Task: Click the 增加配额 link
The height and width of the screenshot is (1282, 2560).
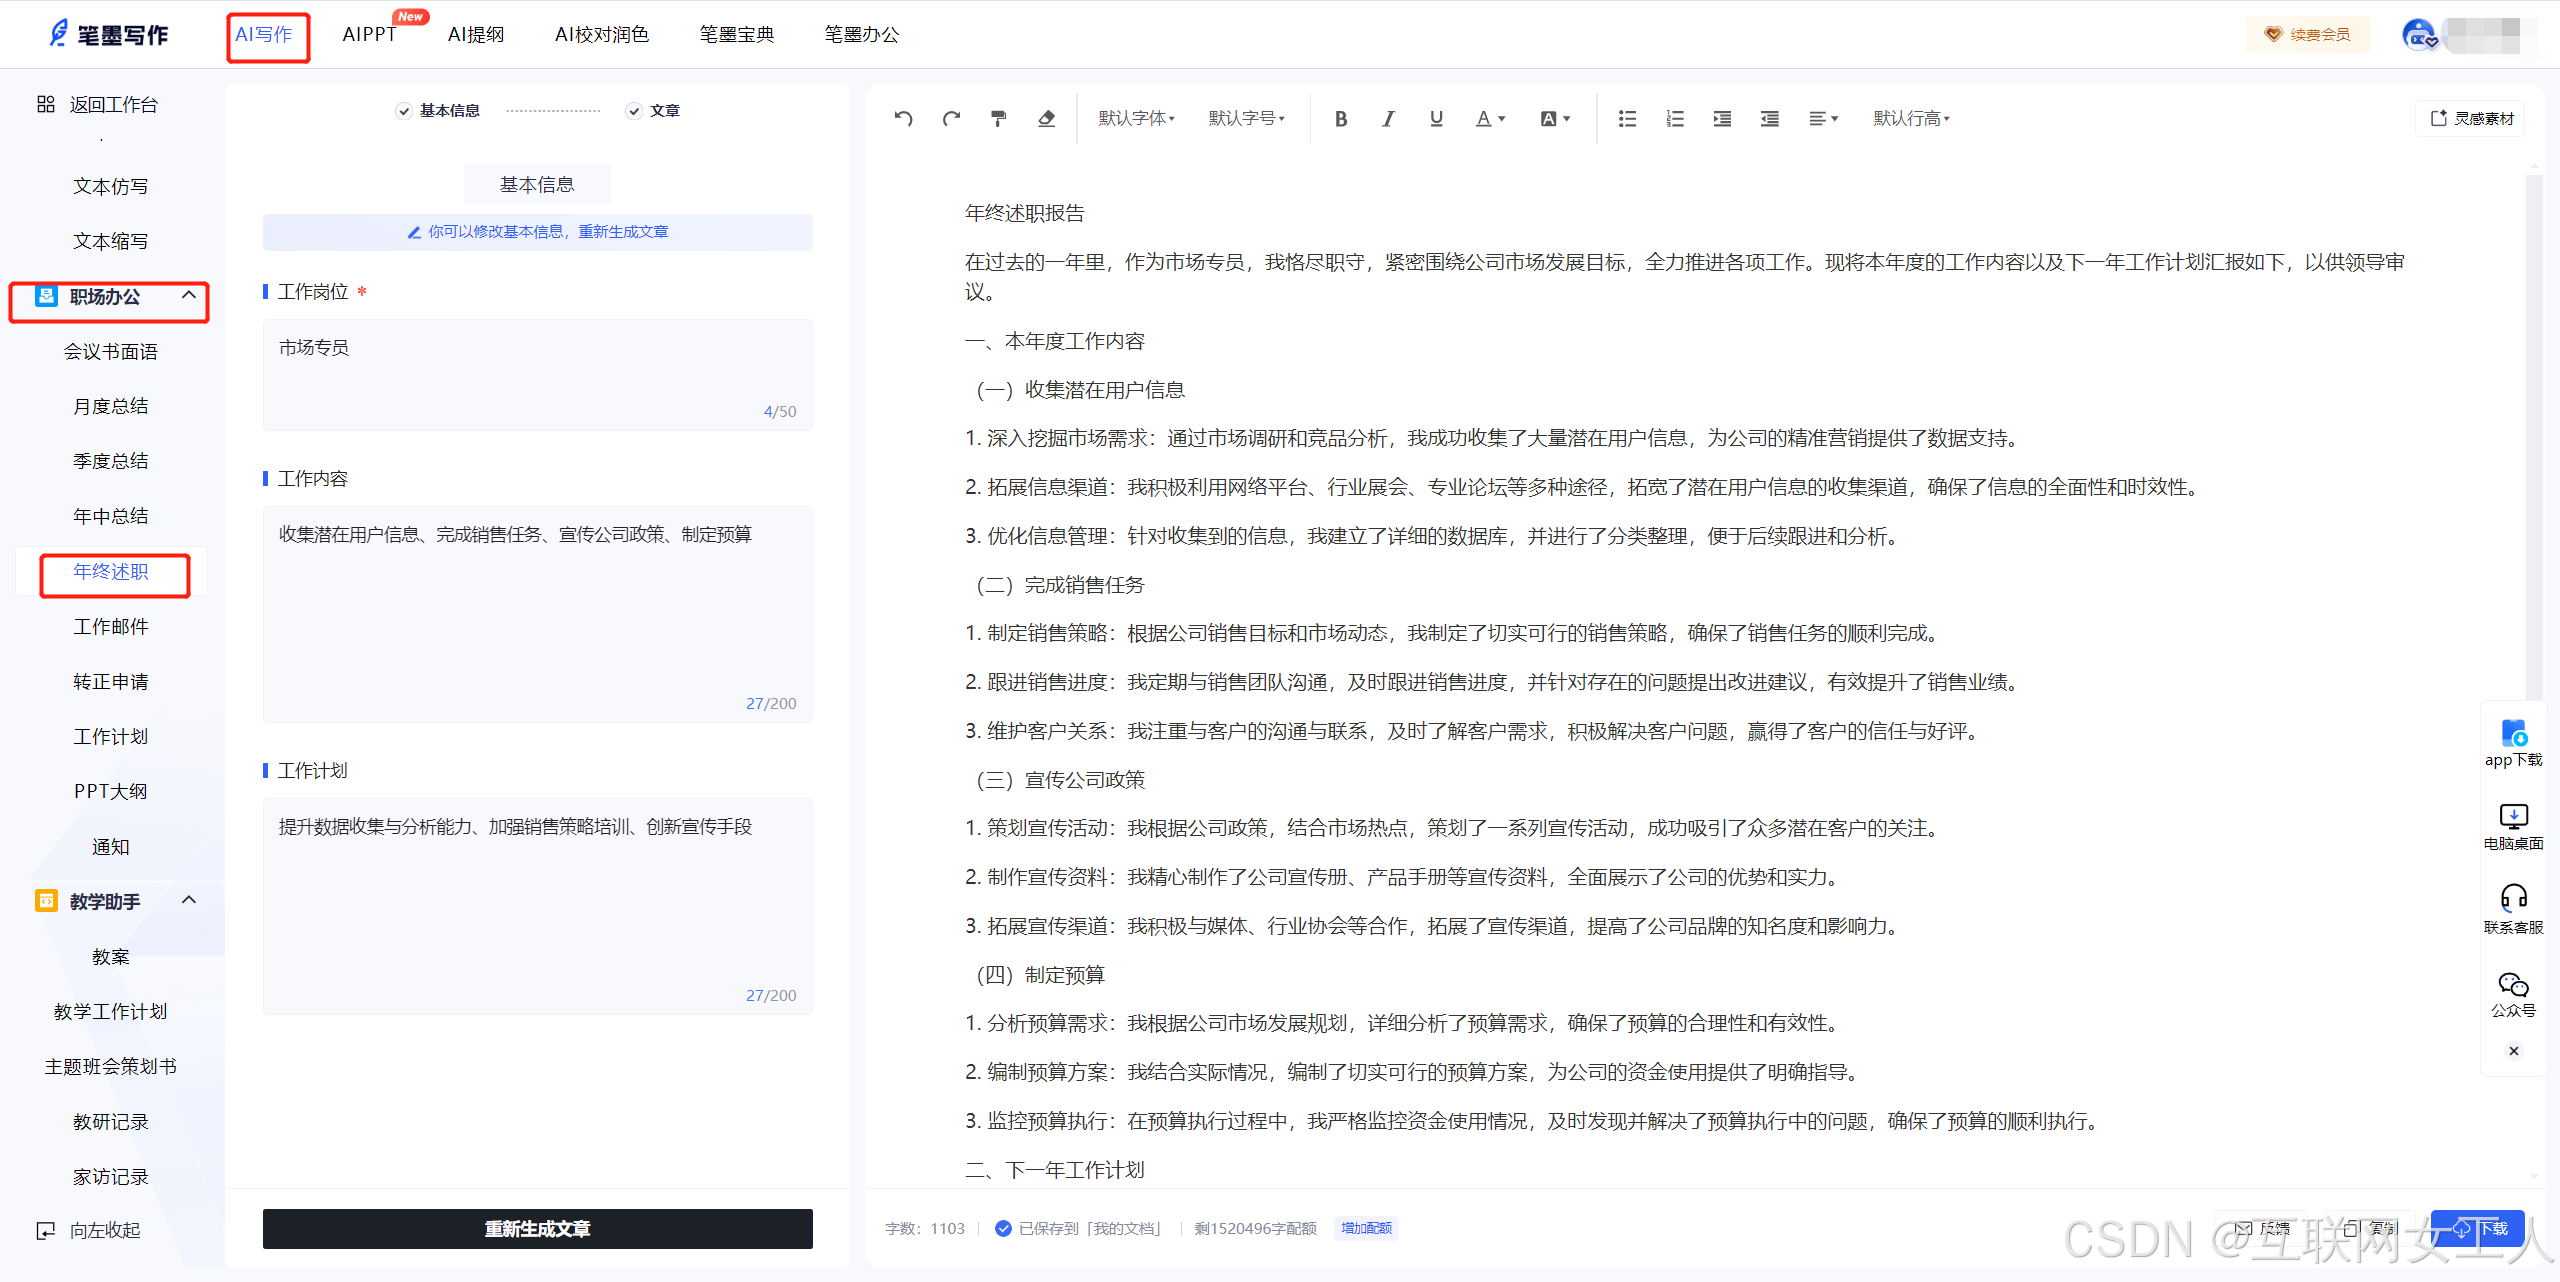Action: [1366, 1228]
